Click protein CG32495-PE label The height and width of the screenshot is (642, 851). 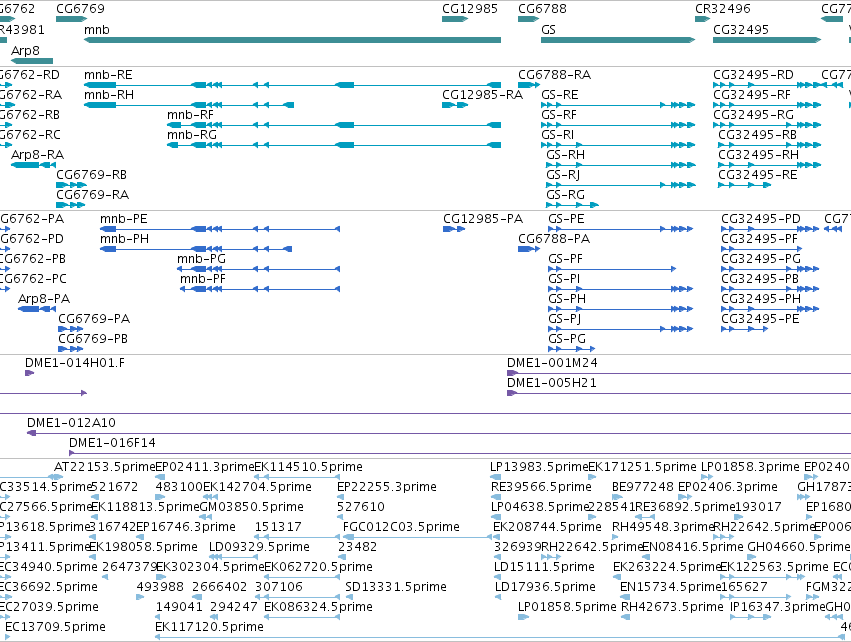pos(760,319)
